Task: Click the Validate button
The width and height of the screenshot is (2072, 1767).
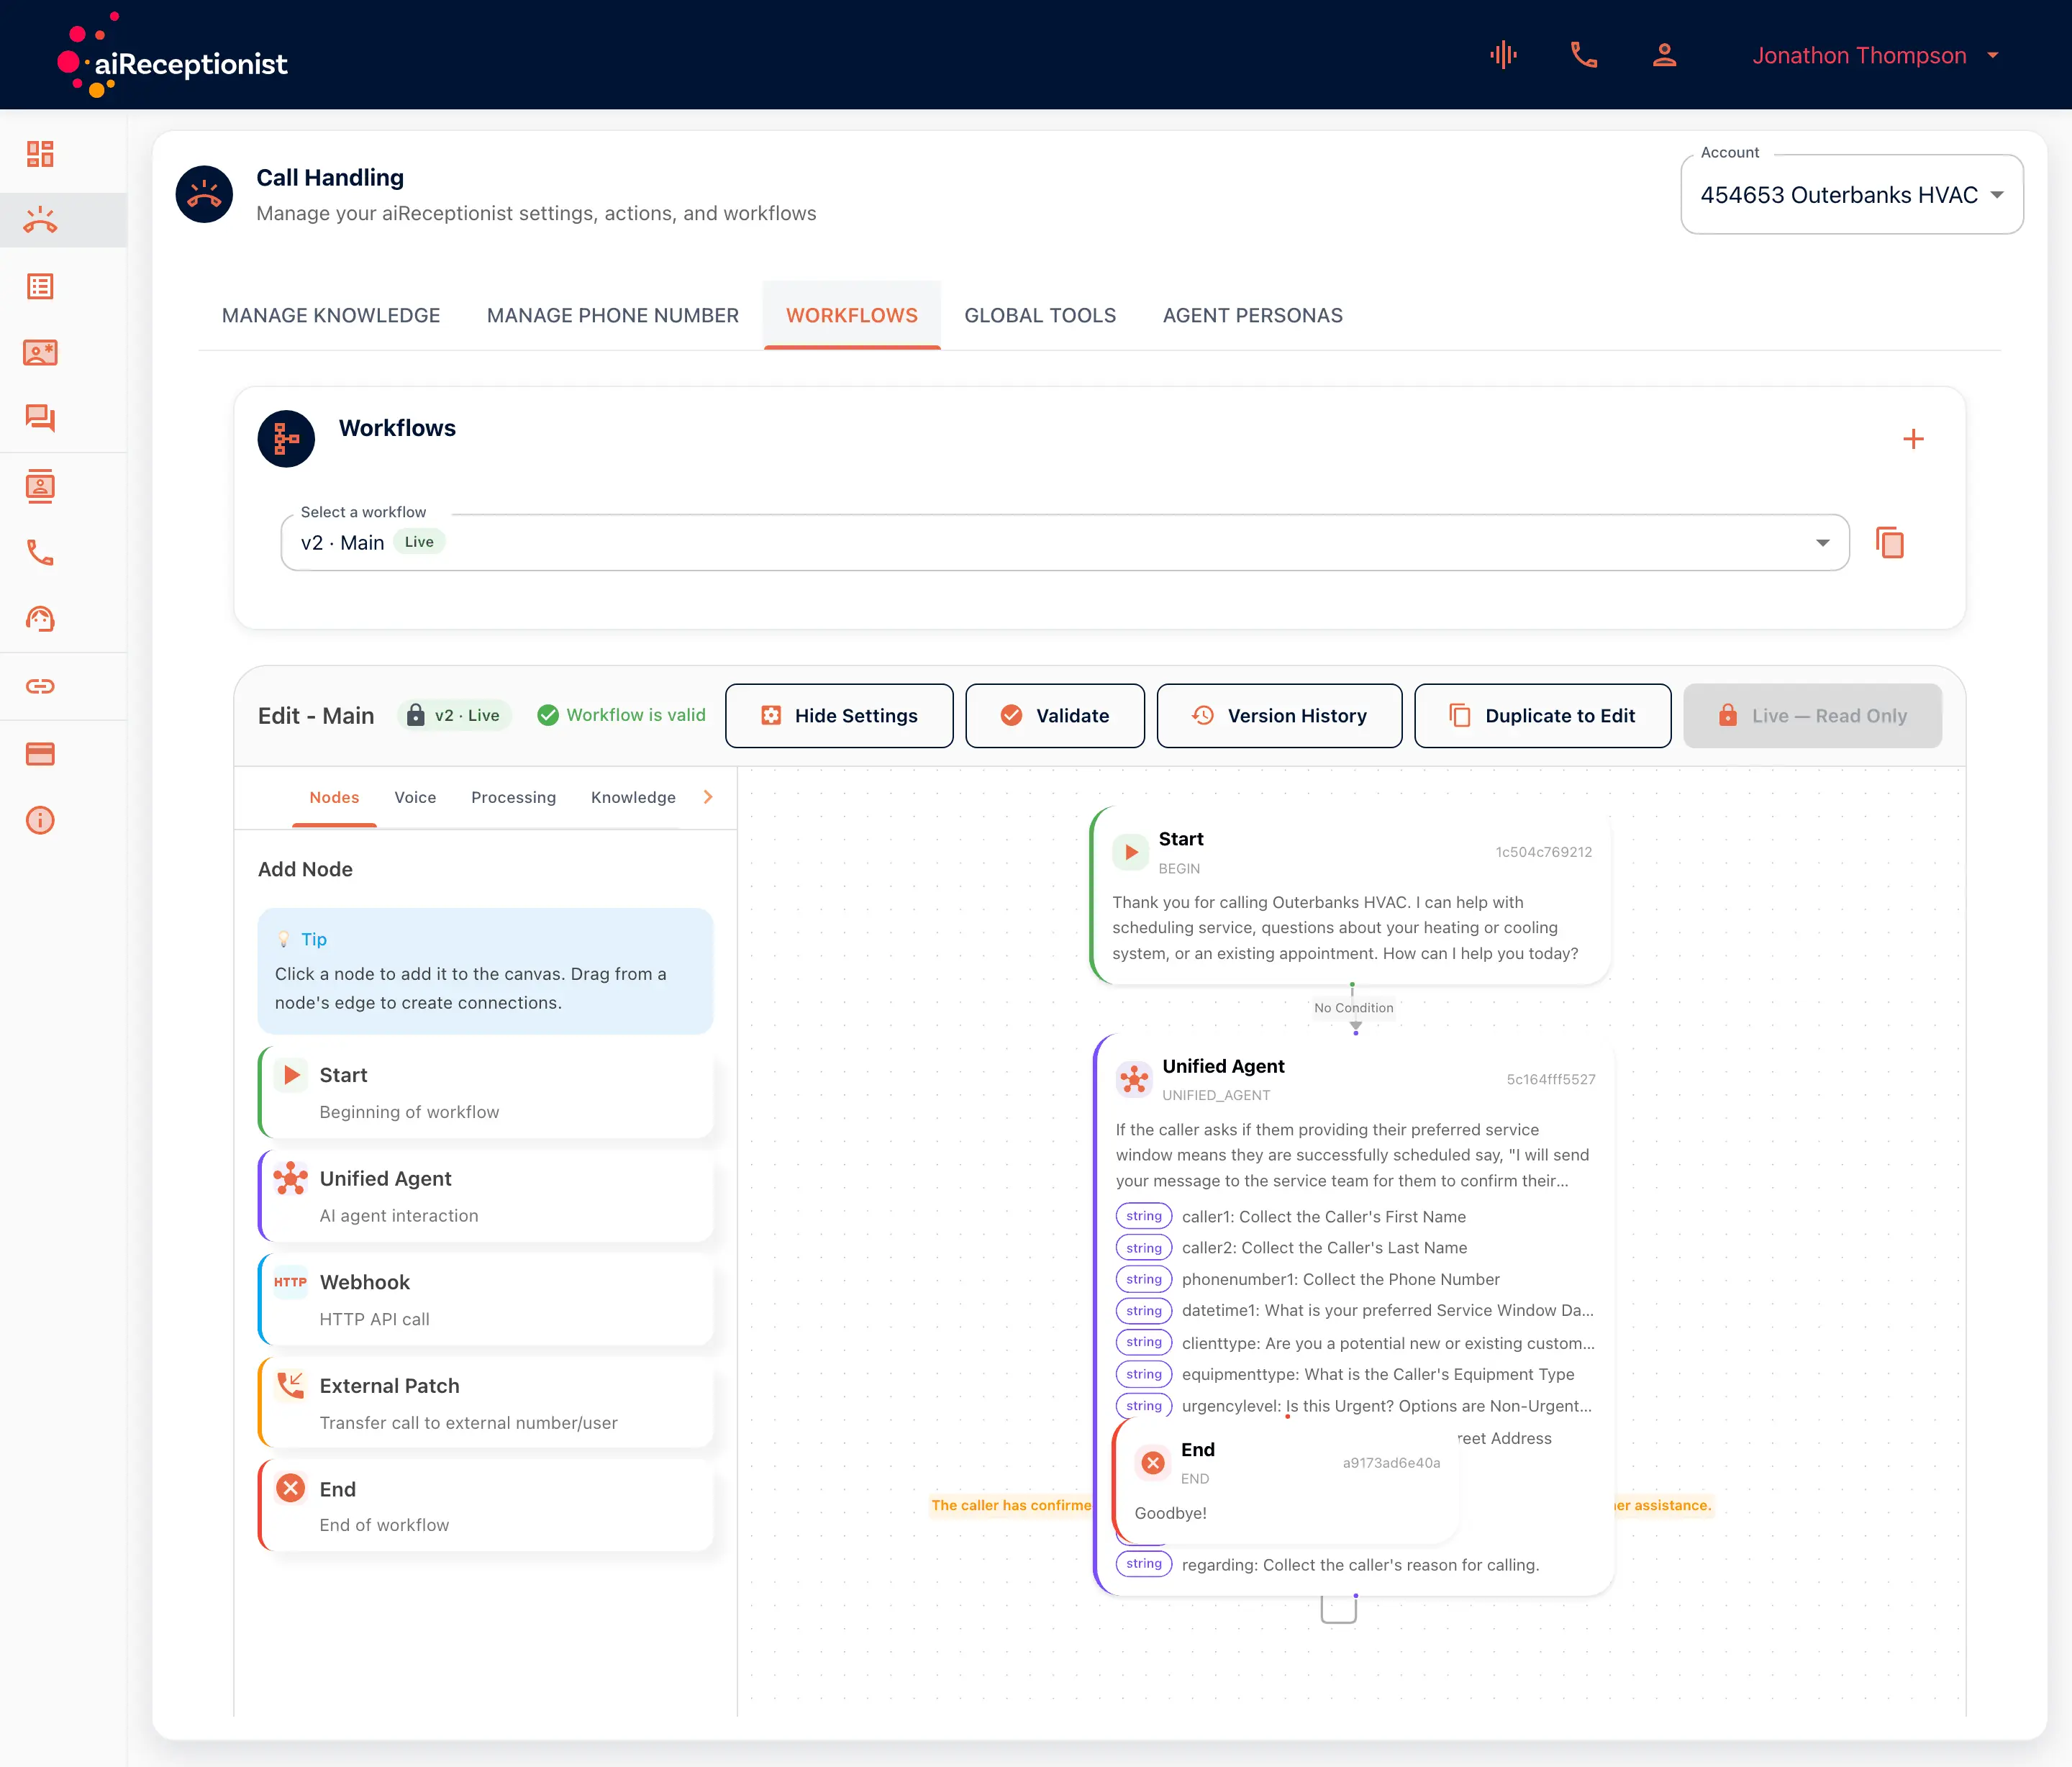Action: (x=1055, y=716)
